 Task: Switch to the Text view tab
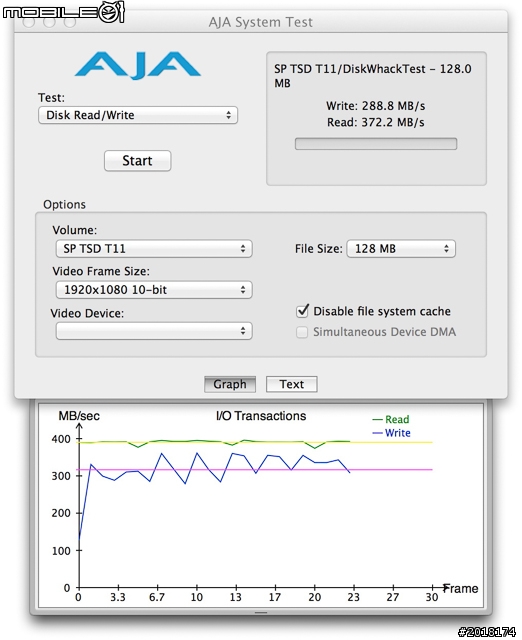291,384
